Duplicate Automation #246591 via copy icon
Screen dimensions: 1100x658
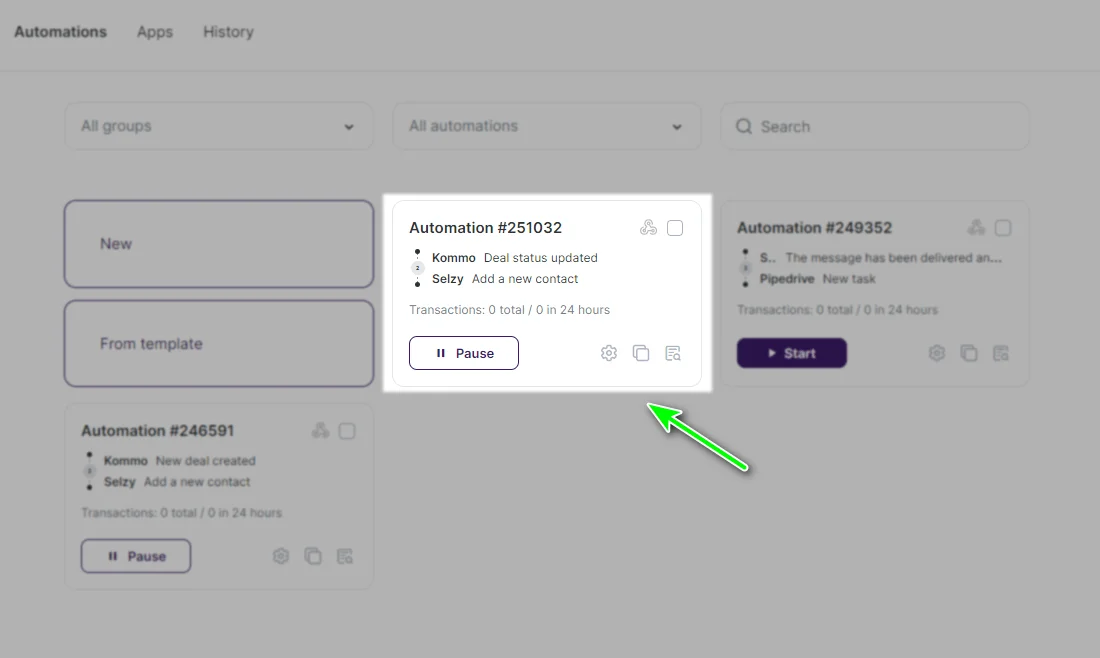(x=313, y=556)
